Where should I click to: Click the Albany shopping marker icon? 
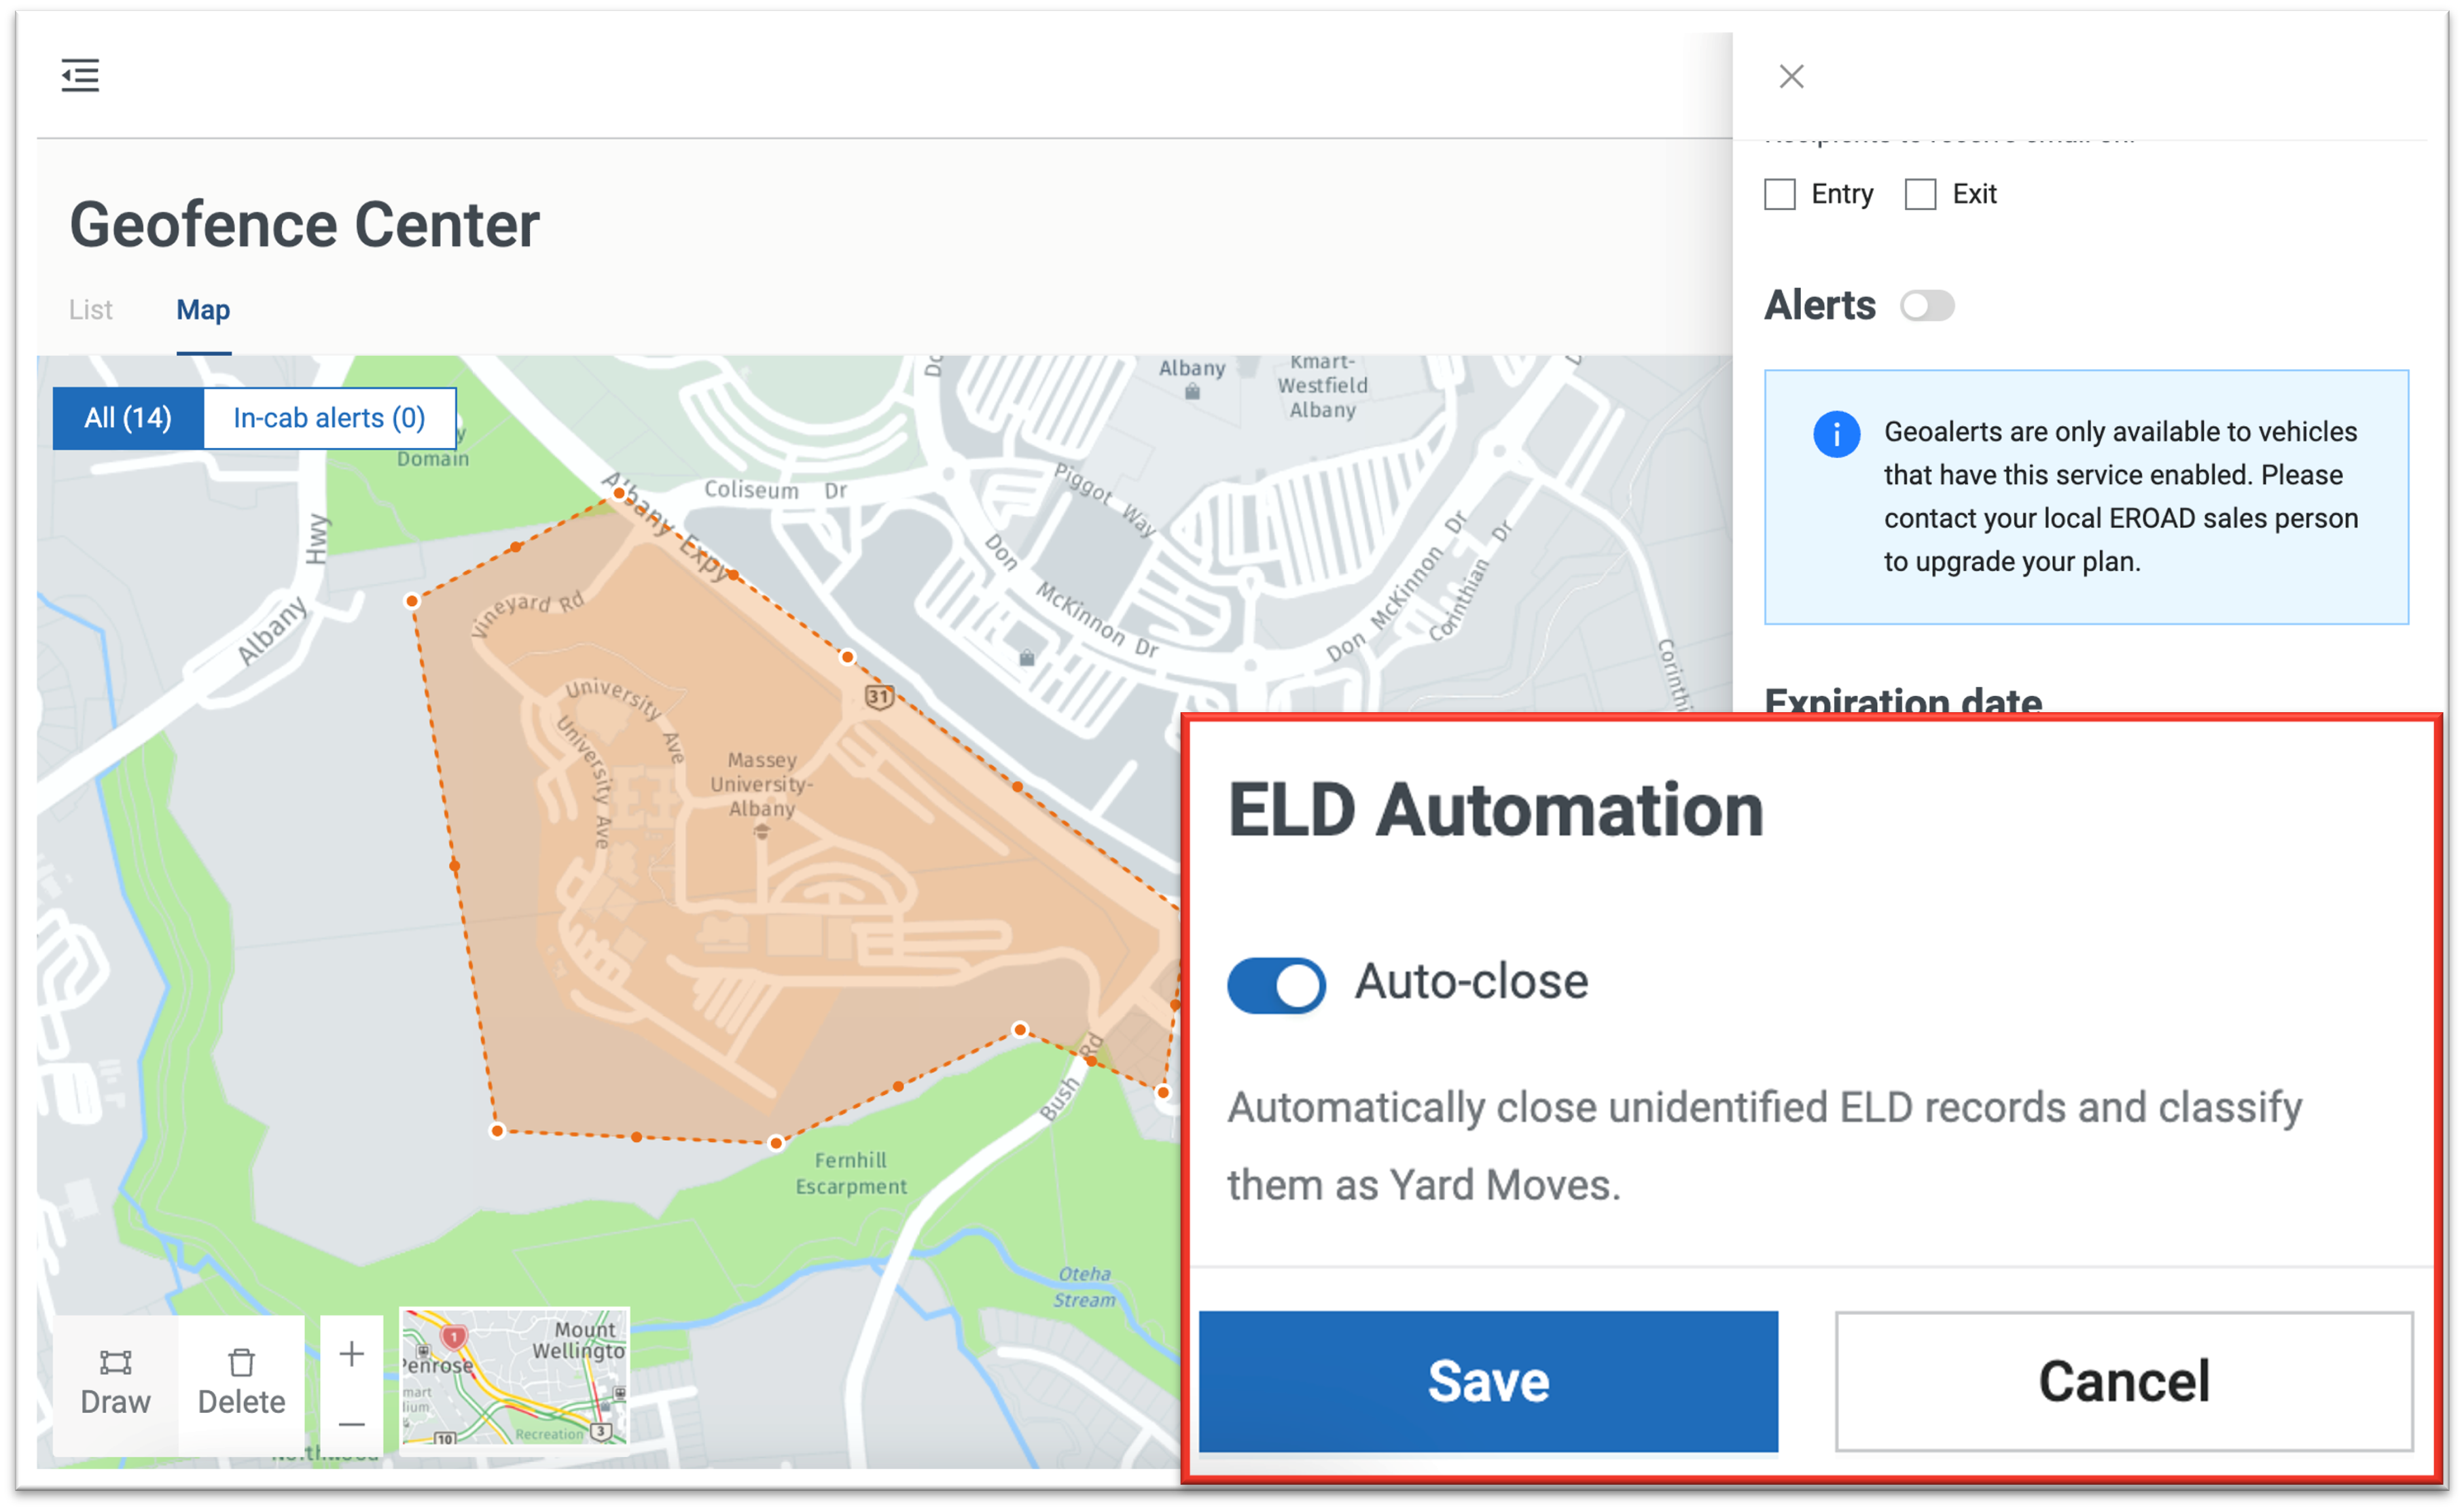(1192, 391)
